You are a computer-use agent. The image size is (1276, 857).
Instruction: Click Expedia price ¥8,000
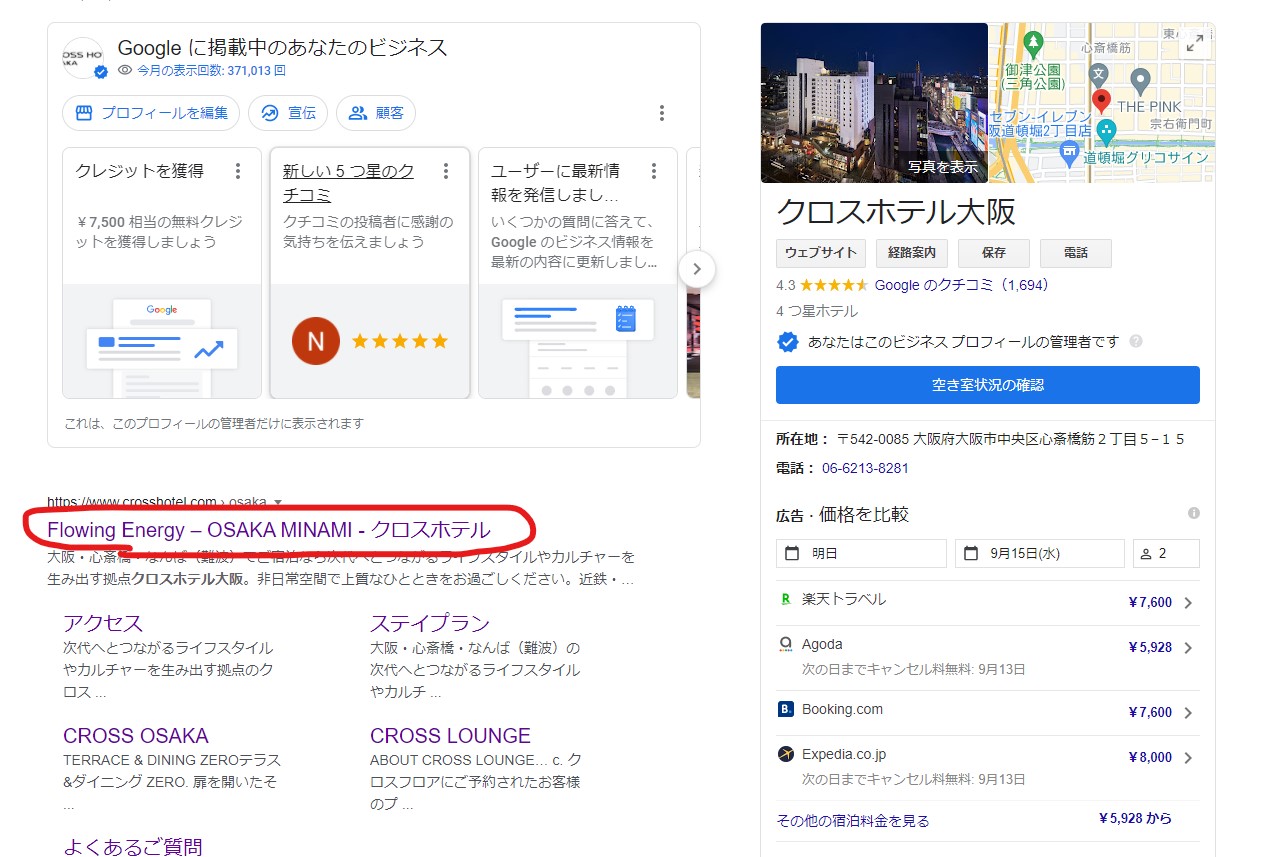[x=1150, y=758]
